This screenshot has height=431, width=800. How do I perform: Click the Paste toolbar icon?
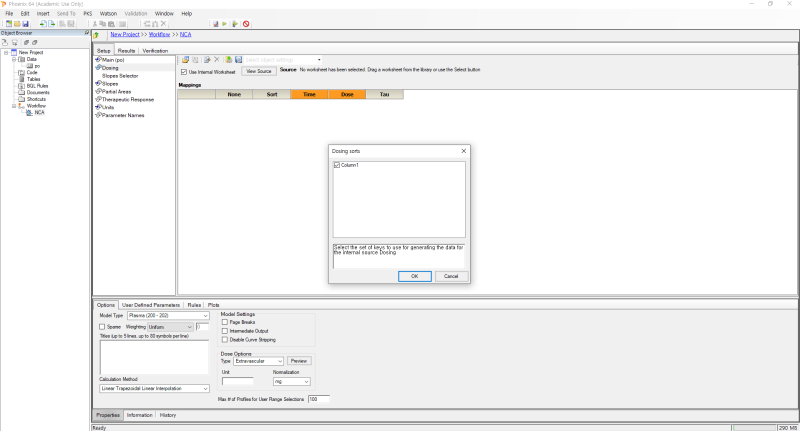[111, 24]
